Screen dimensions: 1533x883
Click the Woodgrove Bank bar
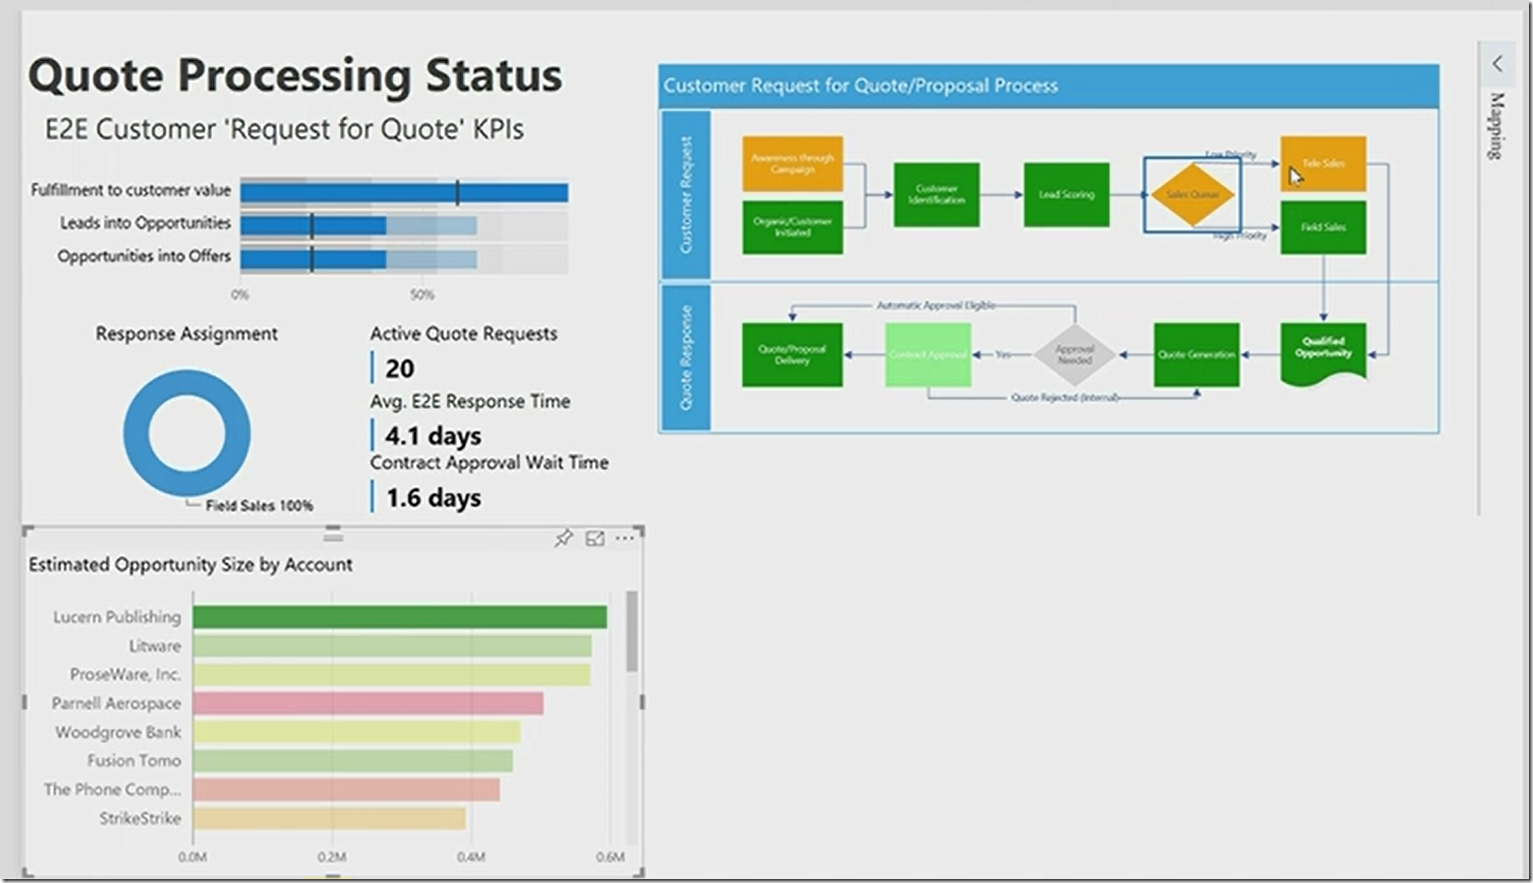(356, 732)
